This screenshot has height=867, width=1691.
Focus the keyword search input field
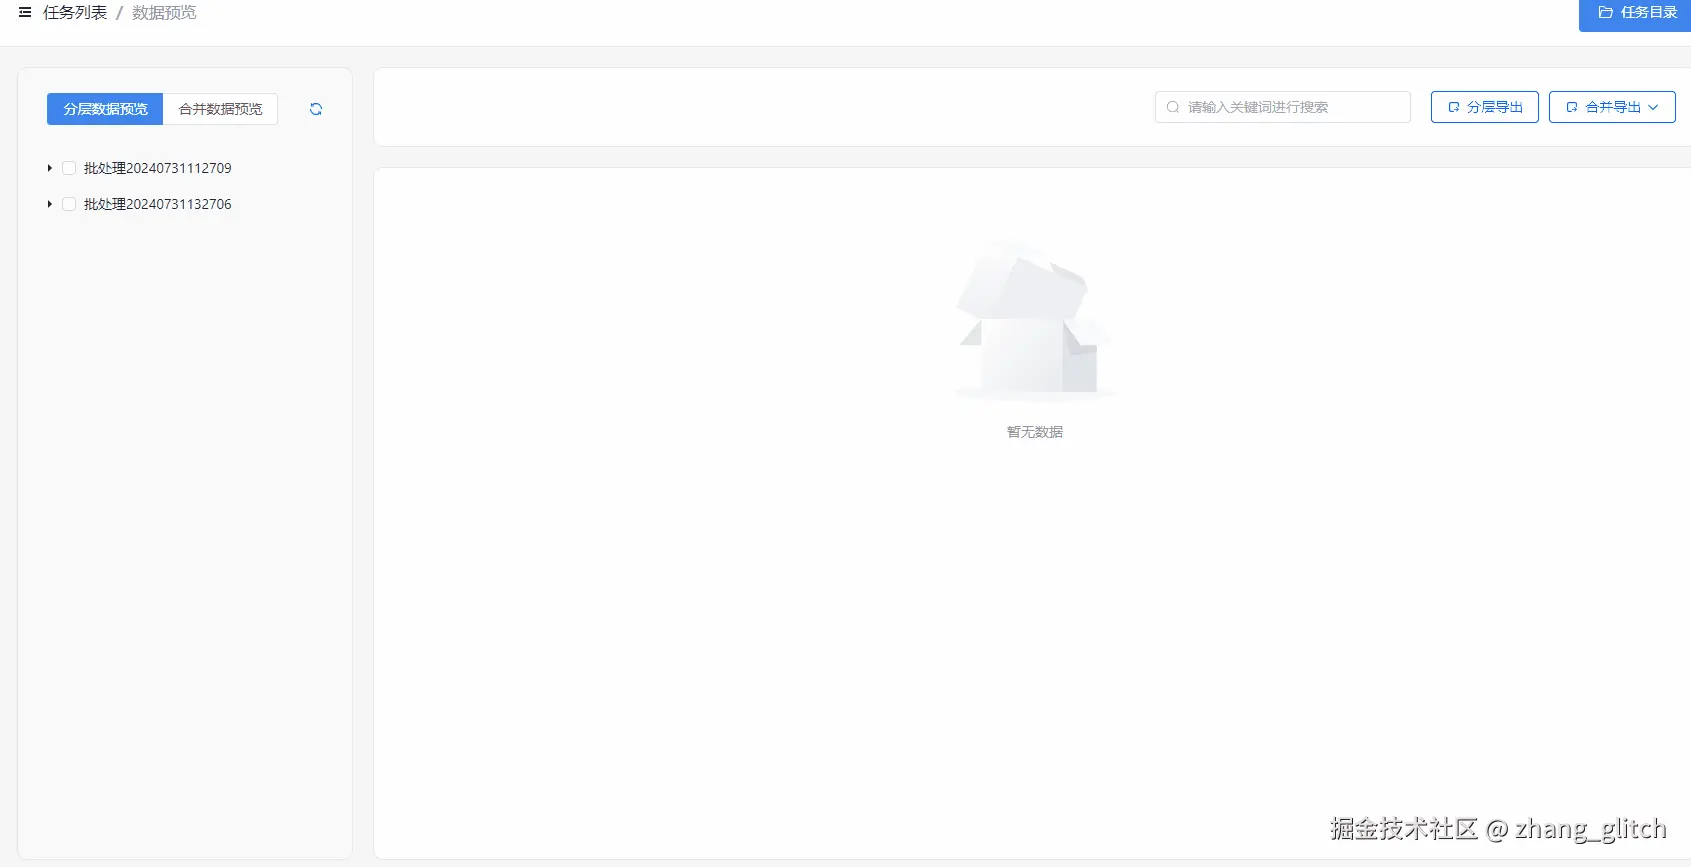(1283, 107)
